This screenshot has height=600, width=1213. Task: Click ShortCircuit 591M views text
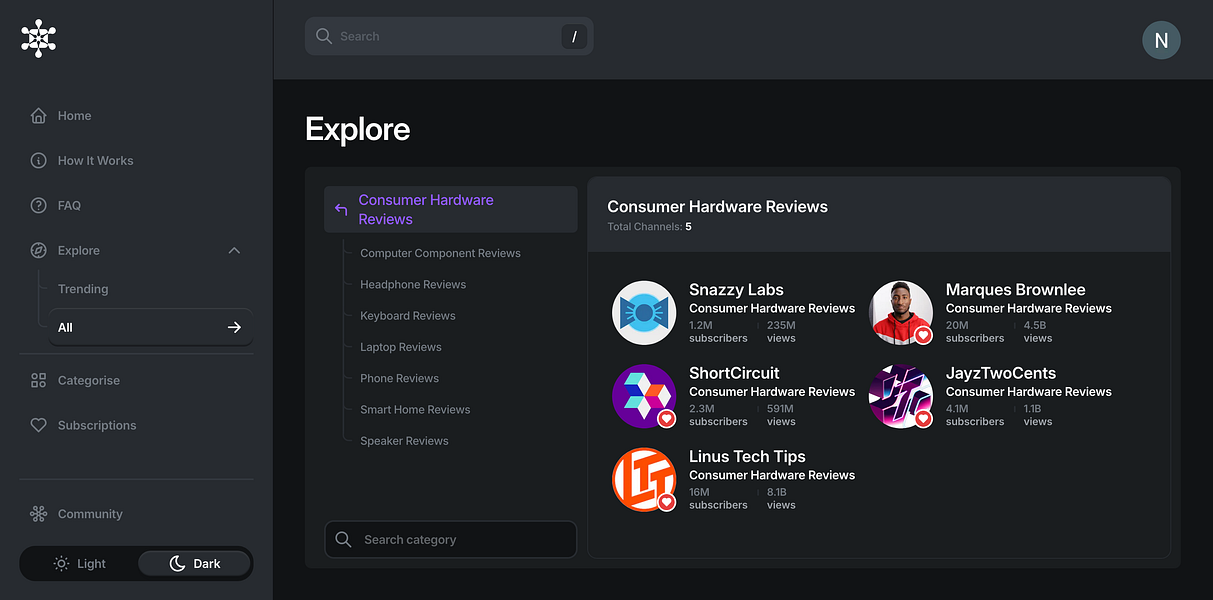point(781,415)
